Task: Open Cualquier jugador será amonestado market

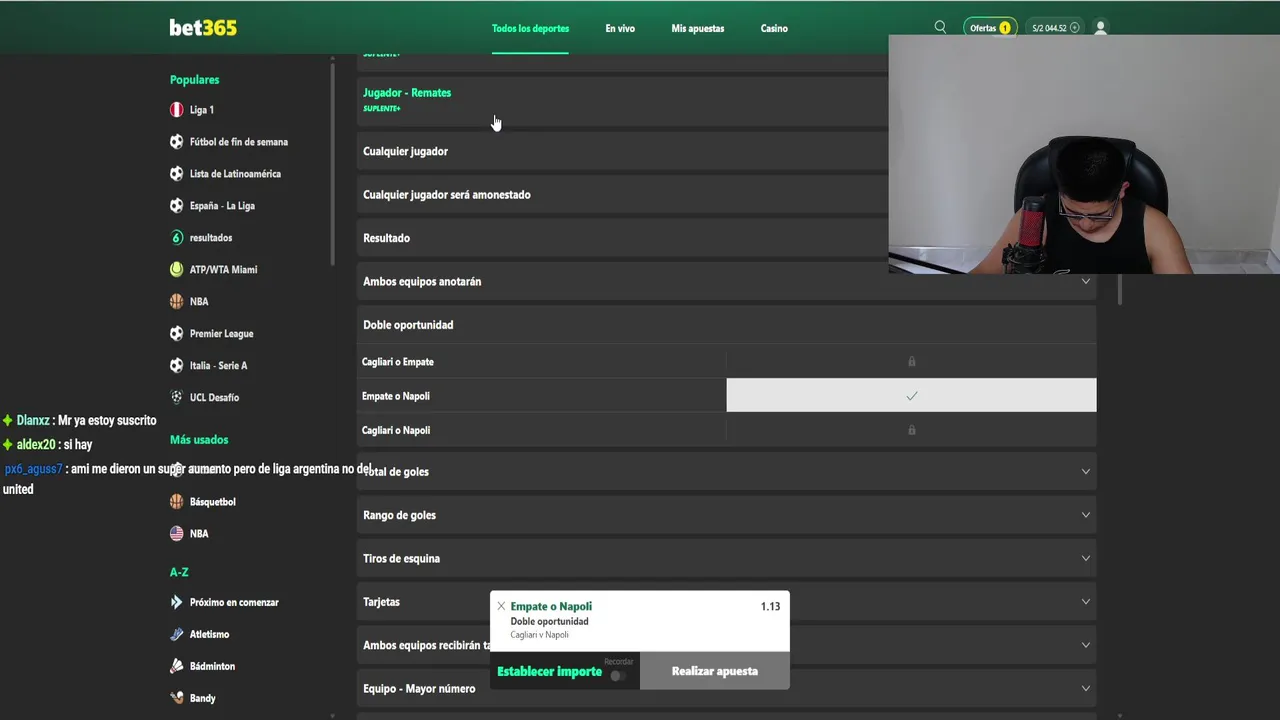Action: point(622,195)
